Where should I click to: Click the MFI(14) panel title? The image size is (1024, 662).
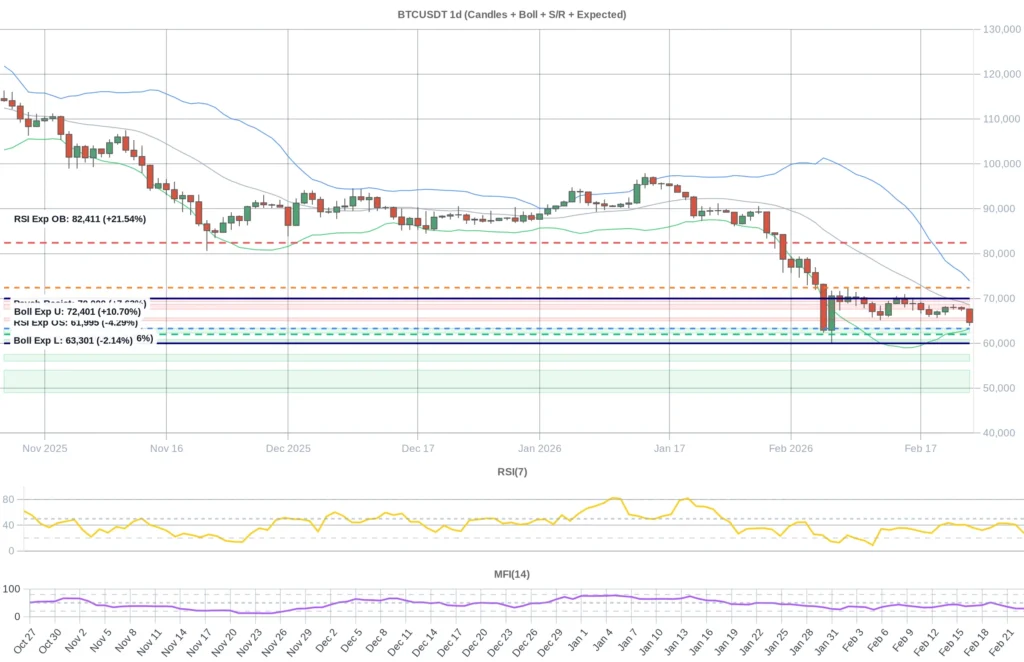(x=511, y=573)
